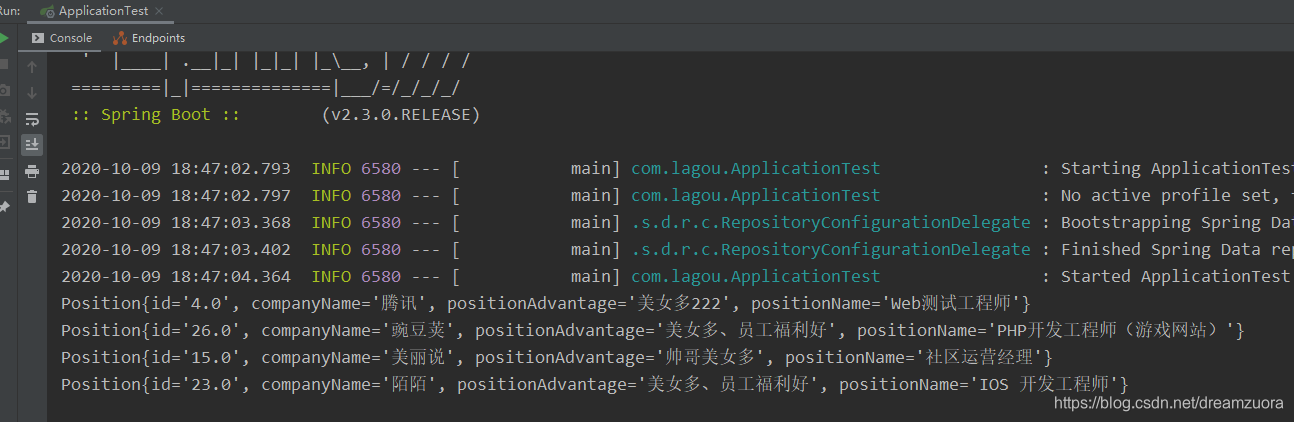Click INFO level on the 18:47:02.793 line
The width and height of the screenshot is (1294, 422).
coord(331,168)
